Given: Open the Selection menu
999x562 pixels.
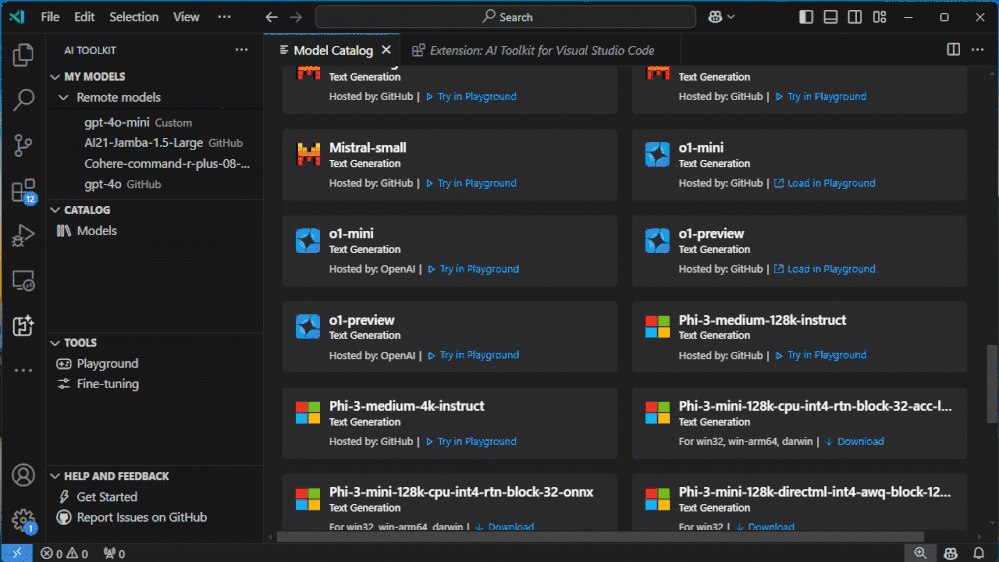Looking at the screenshot, I should pyautogui.click(x=134, y=17).
